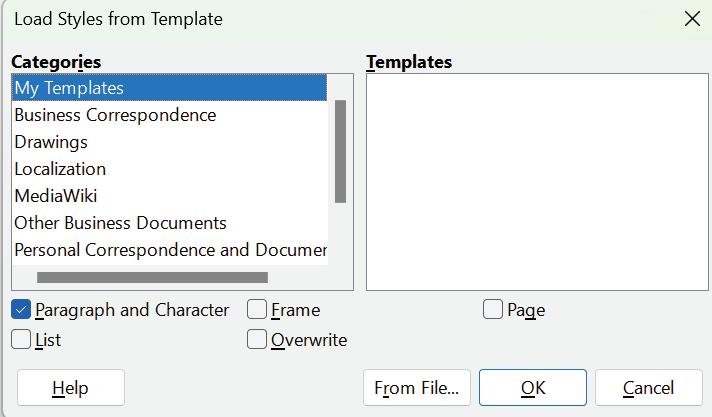Select Business Correspondence category

tap(115, 115)
